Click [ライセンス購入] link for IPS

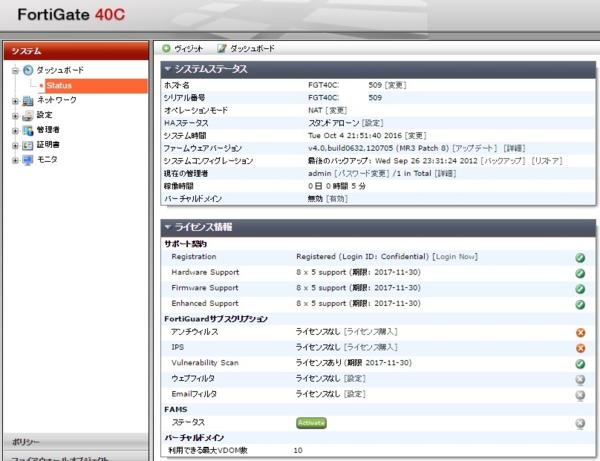(x=371, y=347)
